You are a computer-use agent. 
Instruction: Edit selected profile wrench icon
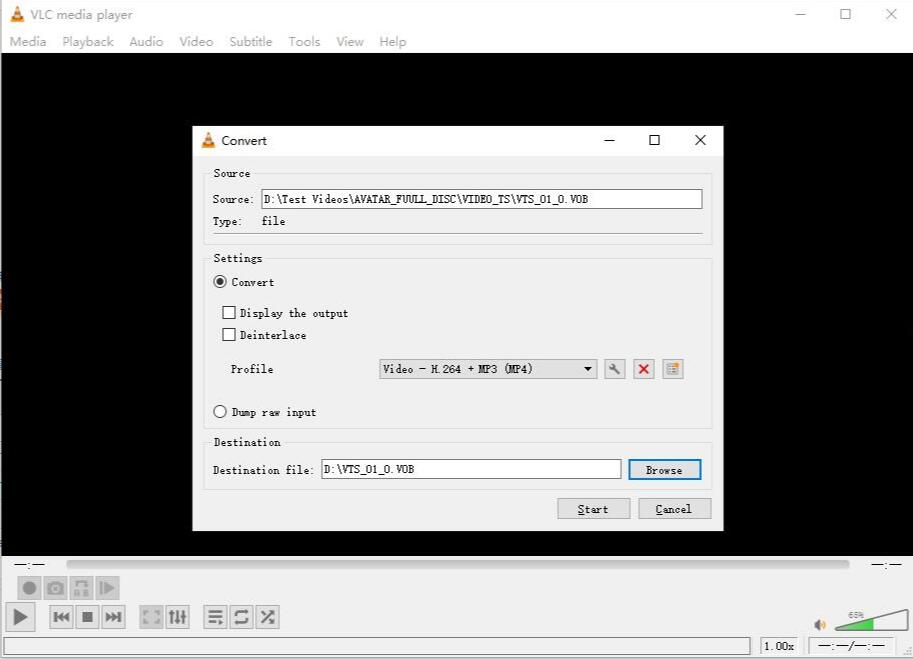614,369
